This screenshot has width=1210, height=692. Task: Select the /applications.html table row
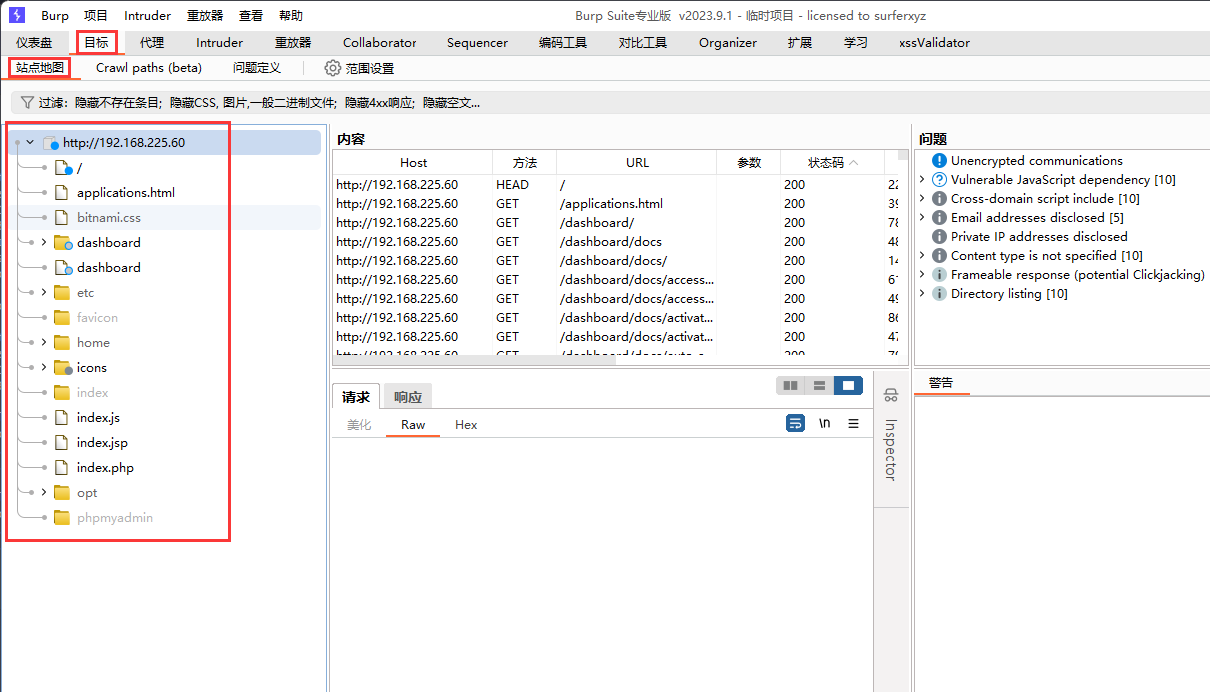coord(615,204)
